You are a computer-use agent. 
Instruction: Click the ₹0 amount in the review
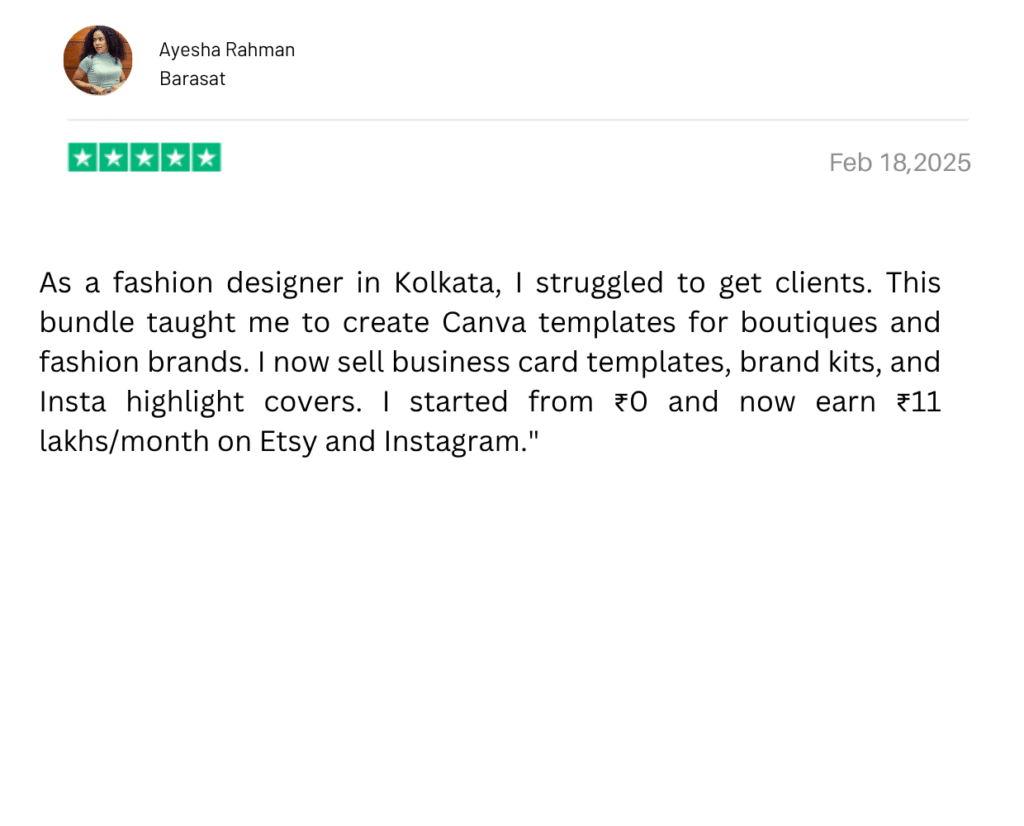(x=631, y=402)
